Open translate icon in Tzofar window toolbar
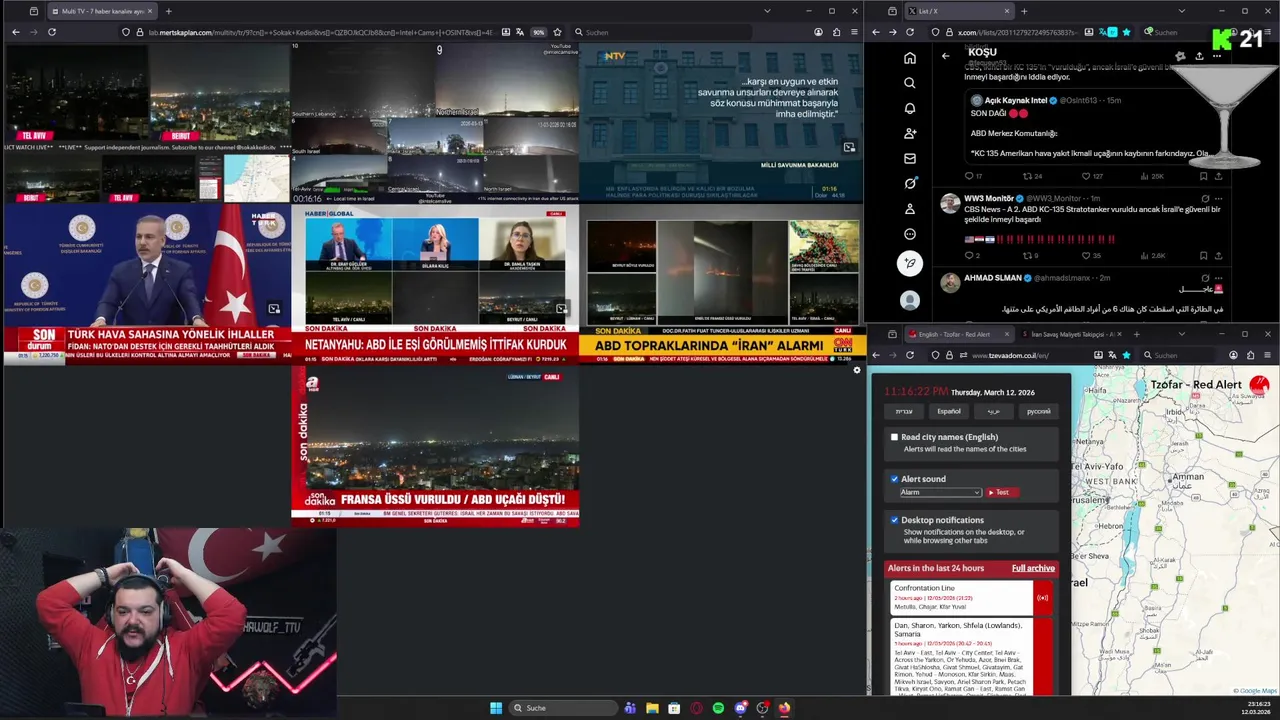 [1112, 355]
